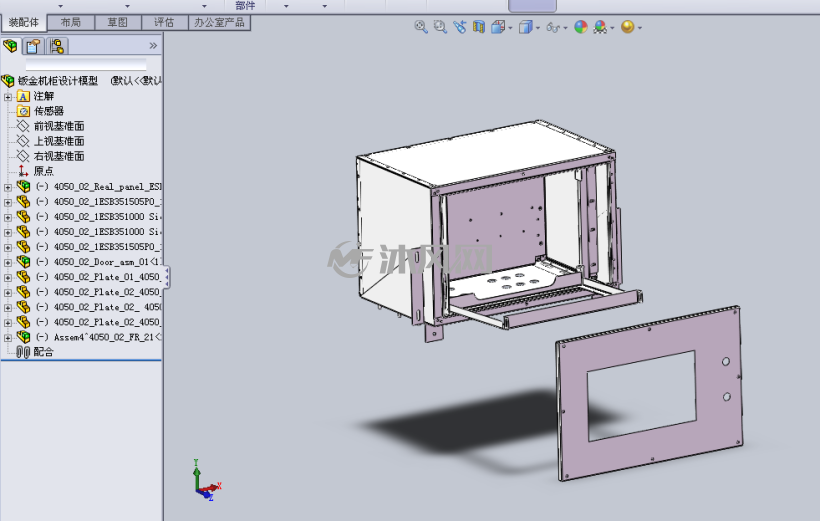Collapse feature panel via side handle
Viewport: 820px width, 521px height.
(166, 277)
